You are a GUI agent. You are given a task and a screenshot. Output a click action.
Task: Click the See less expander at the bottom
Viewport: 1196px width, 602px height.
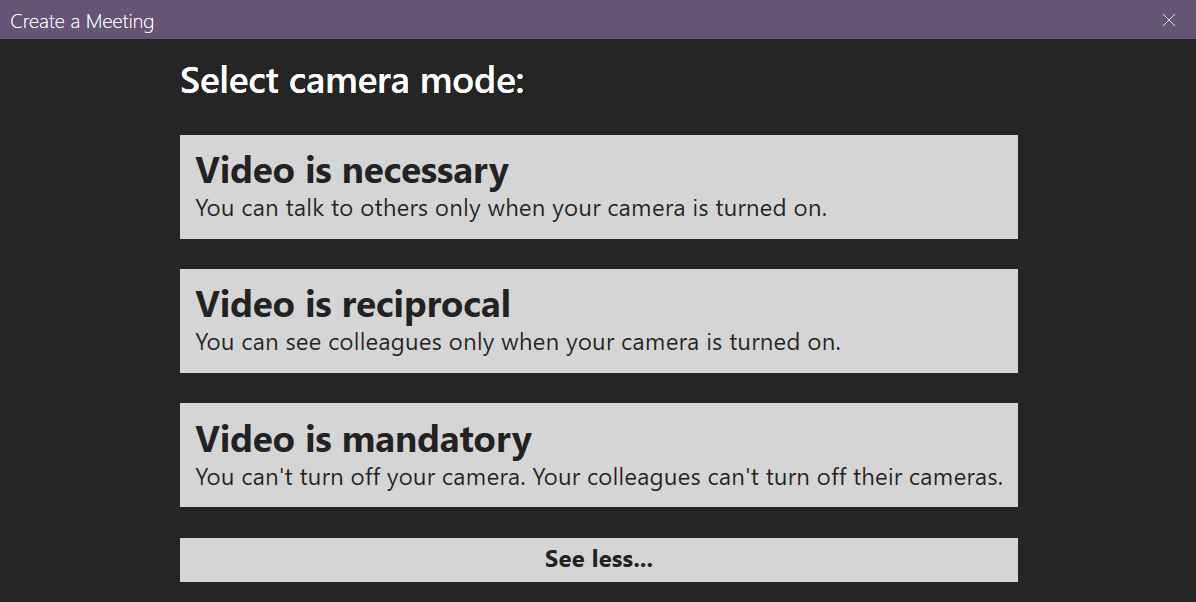click(598, 559)
